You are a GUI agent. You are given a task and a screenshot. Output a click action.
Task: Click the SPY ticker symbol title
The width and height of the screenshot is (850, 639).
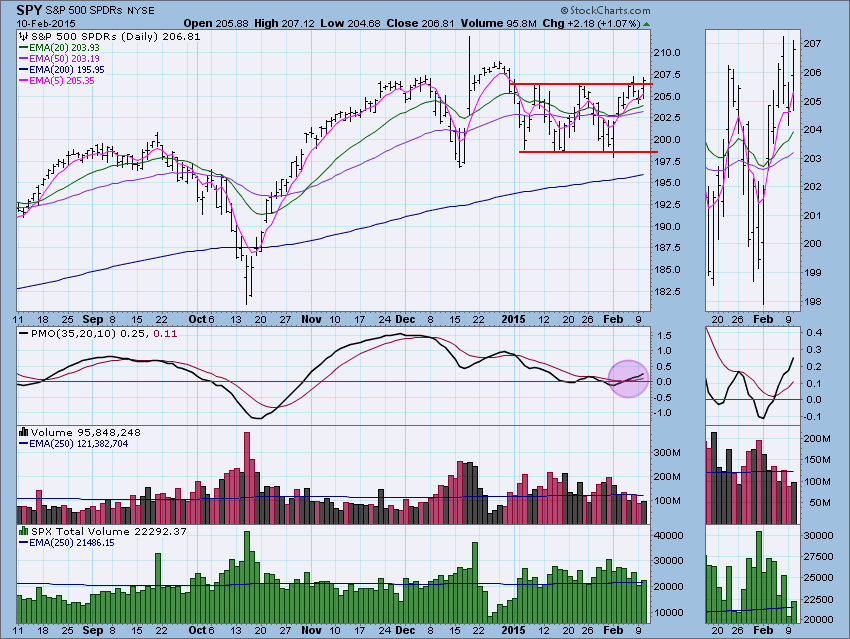(x=28, y=10)
